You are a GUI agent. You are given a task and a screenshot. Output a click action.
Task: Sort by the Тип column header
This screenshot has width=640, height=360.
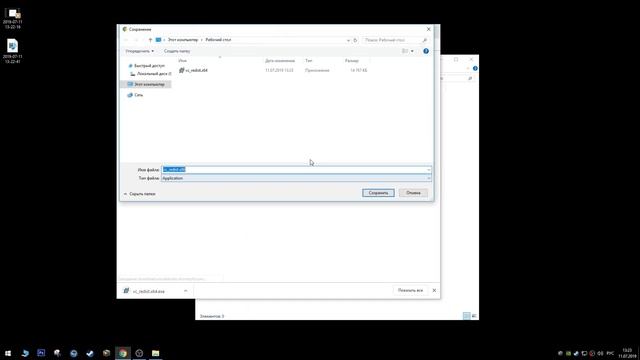click(x=309, y=60)
